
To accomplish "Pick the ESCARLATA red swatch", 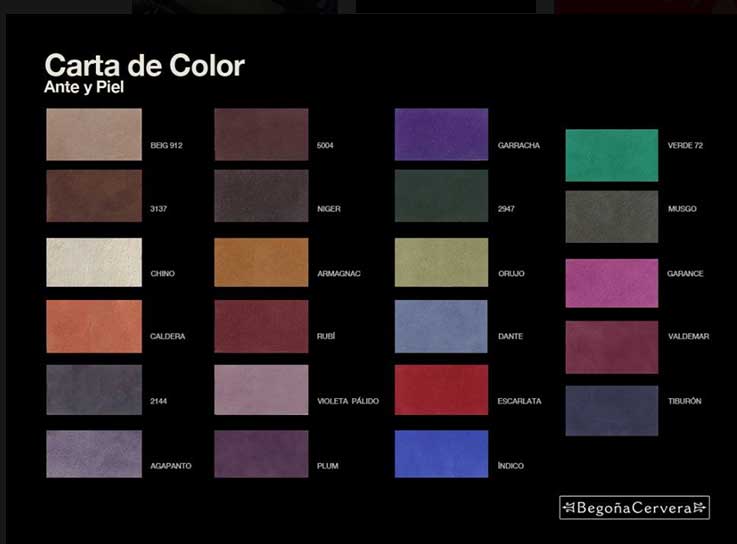I will pos(441,390).
